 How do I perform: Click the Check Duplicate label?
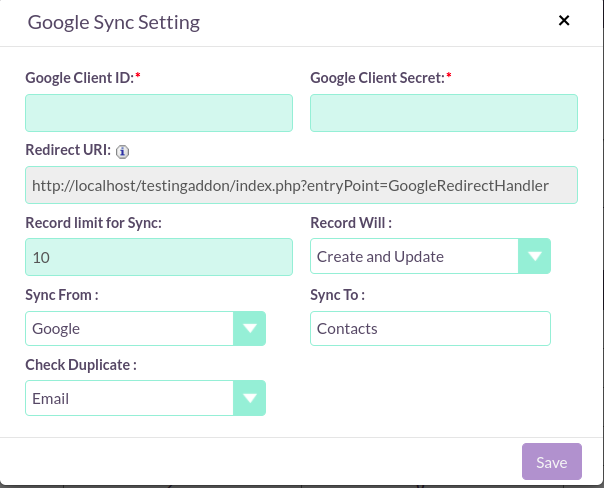click(81, 365)
